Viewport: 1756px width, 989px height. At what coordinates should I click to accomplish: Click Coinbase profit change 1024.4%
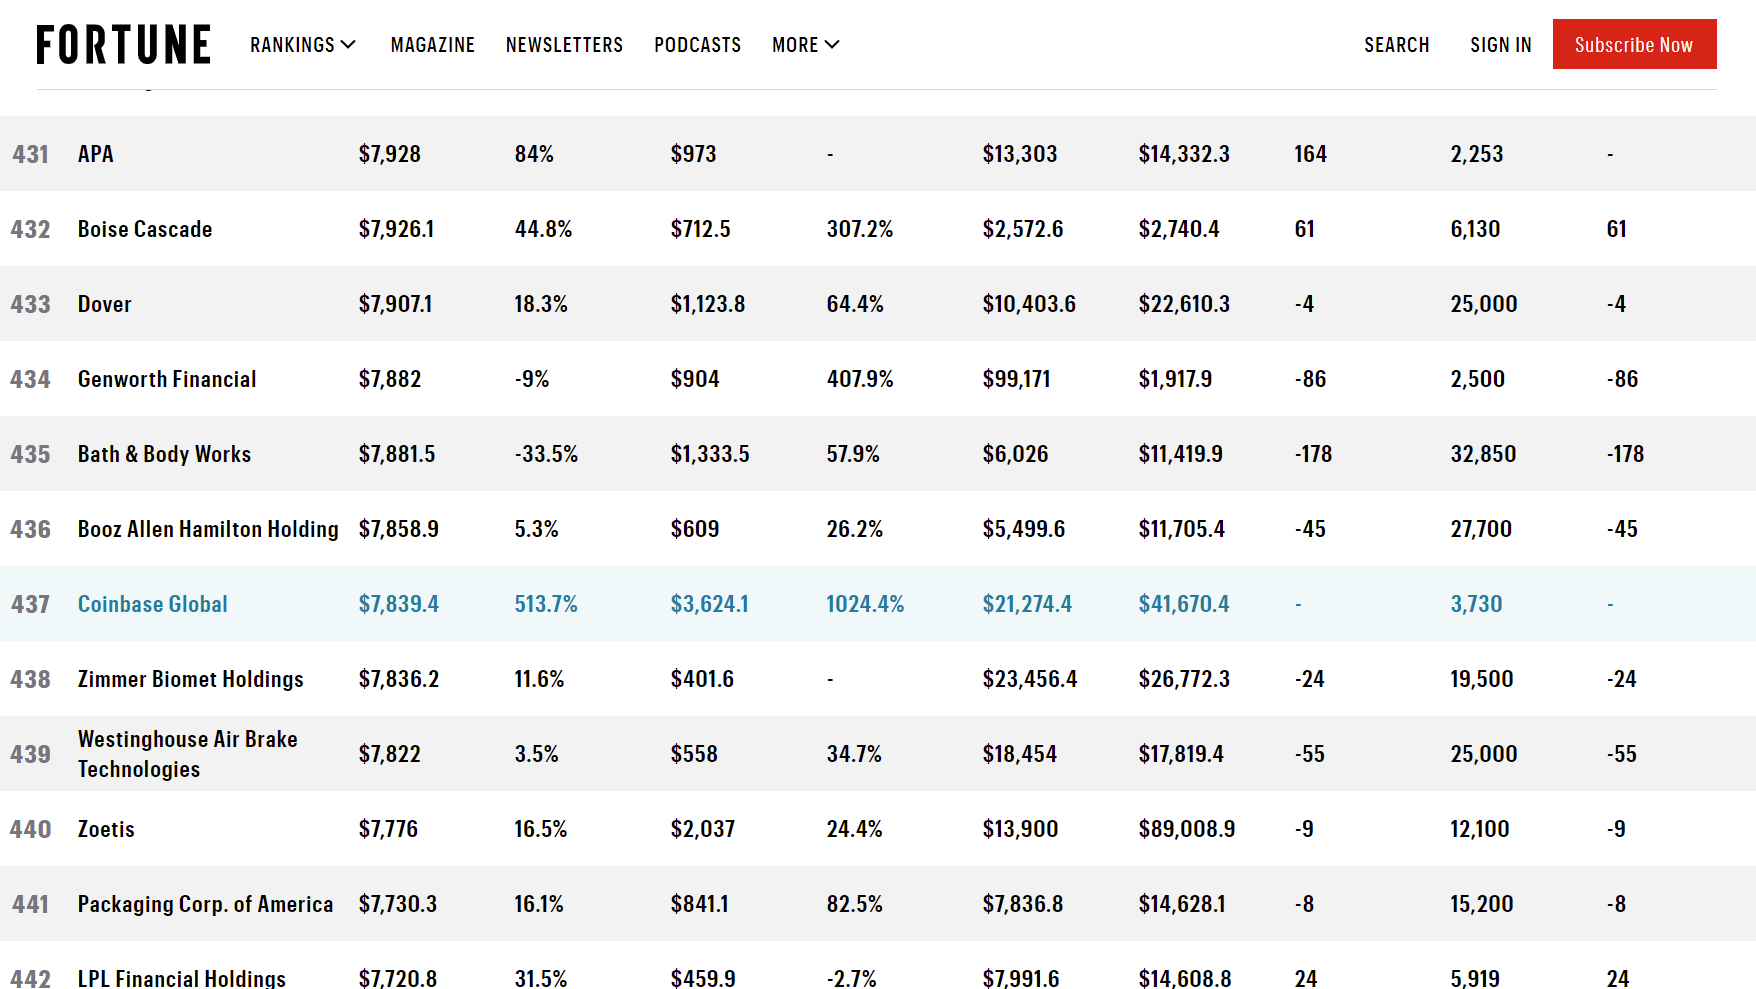click(865, 604)
